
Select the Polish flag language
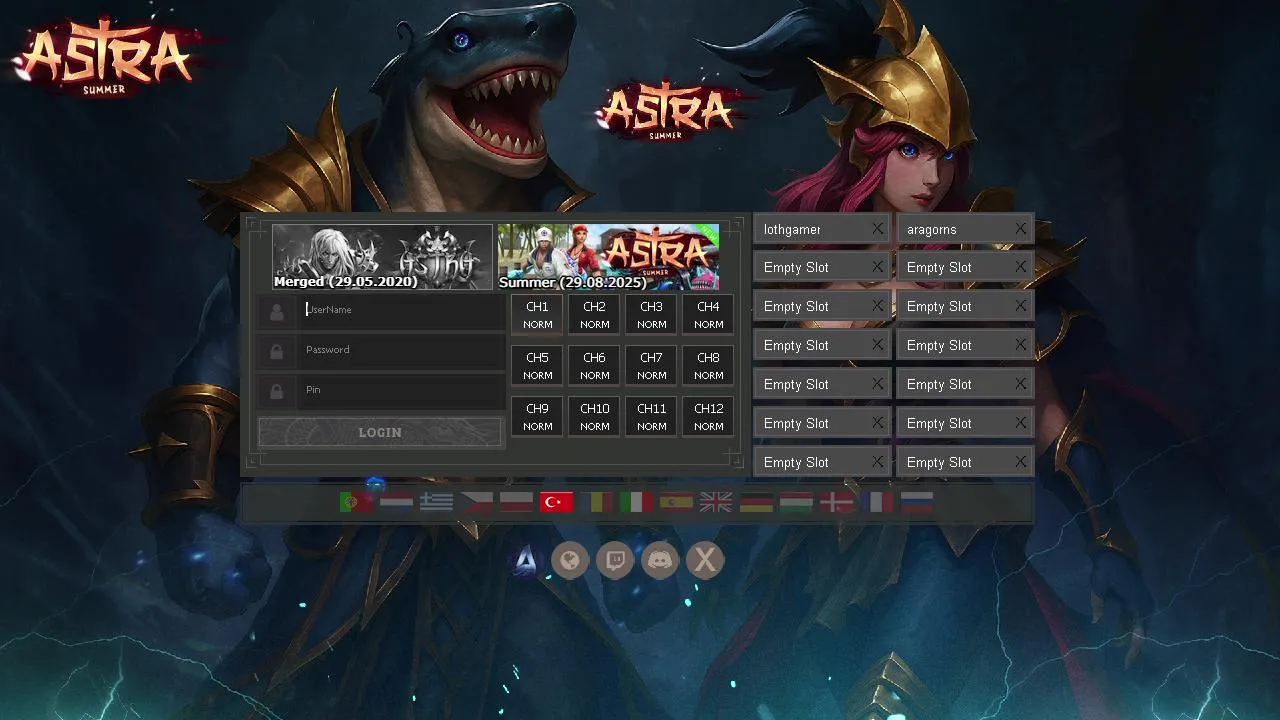point(516,502)
